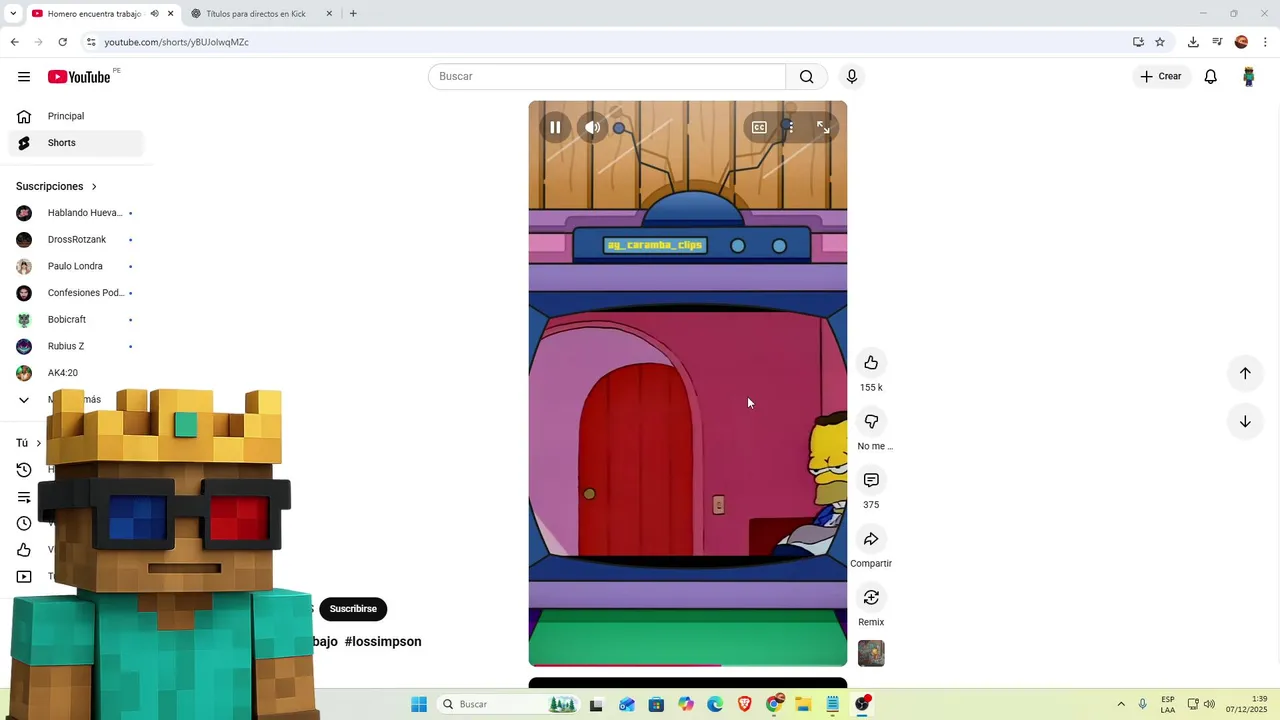Go to the YouTube home logo
Screen dimensions: 1280x720
point(79,77)
